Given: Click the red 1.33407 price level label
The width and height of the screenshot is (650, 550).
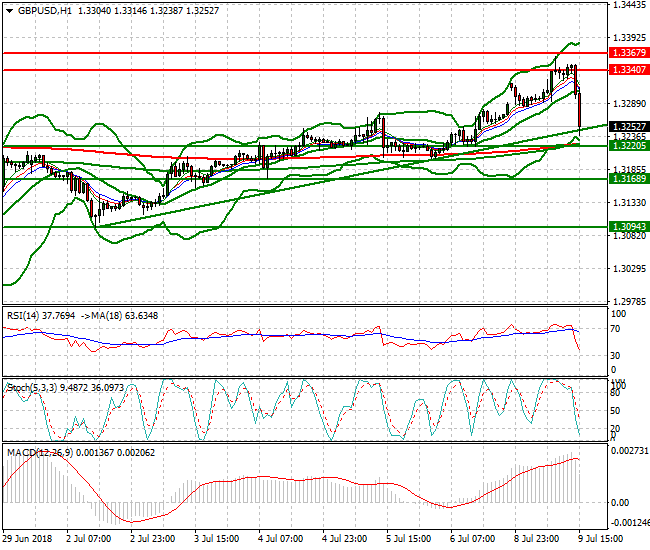Looking at the screenshot, I should click(x=629, y=70).
